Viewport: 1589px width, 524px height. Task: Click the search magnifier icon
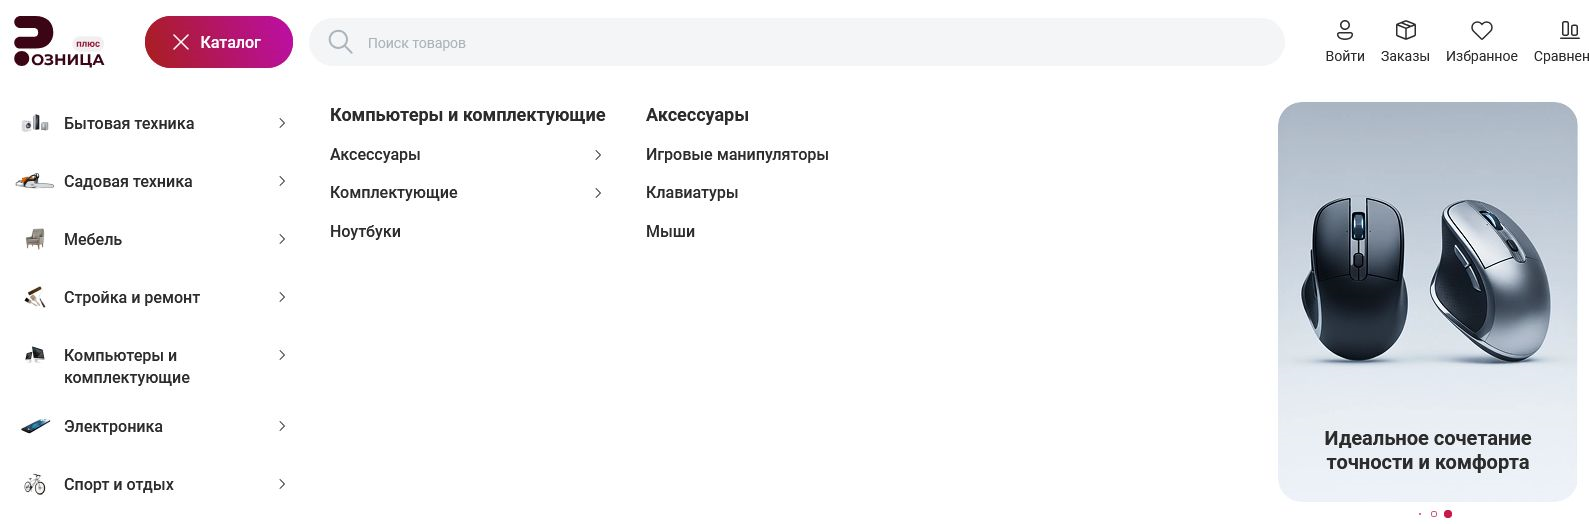pyautogui.click(x=340, y=42)
